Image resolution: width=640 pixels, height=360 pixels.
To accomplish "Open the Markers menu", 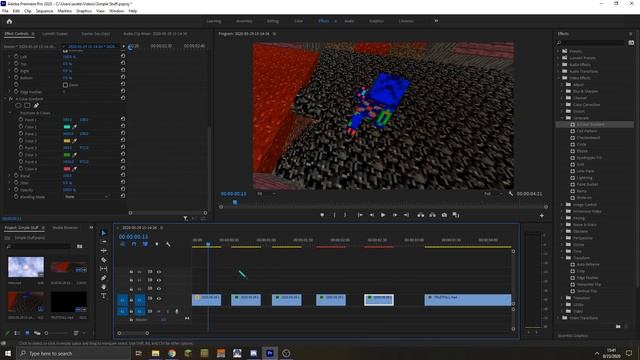I will tap(64, 11).
